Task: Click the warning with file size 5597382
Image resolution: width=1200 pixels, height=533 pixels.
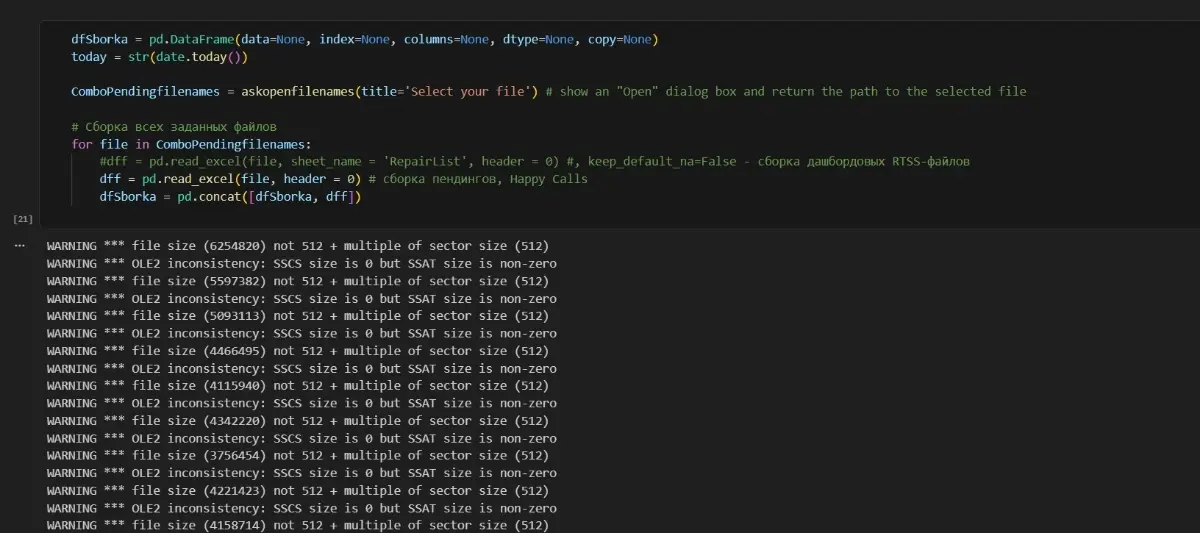Action: coord(297,281)
